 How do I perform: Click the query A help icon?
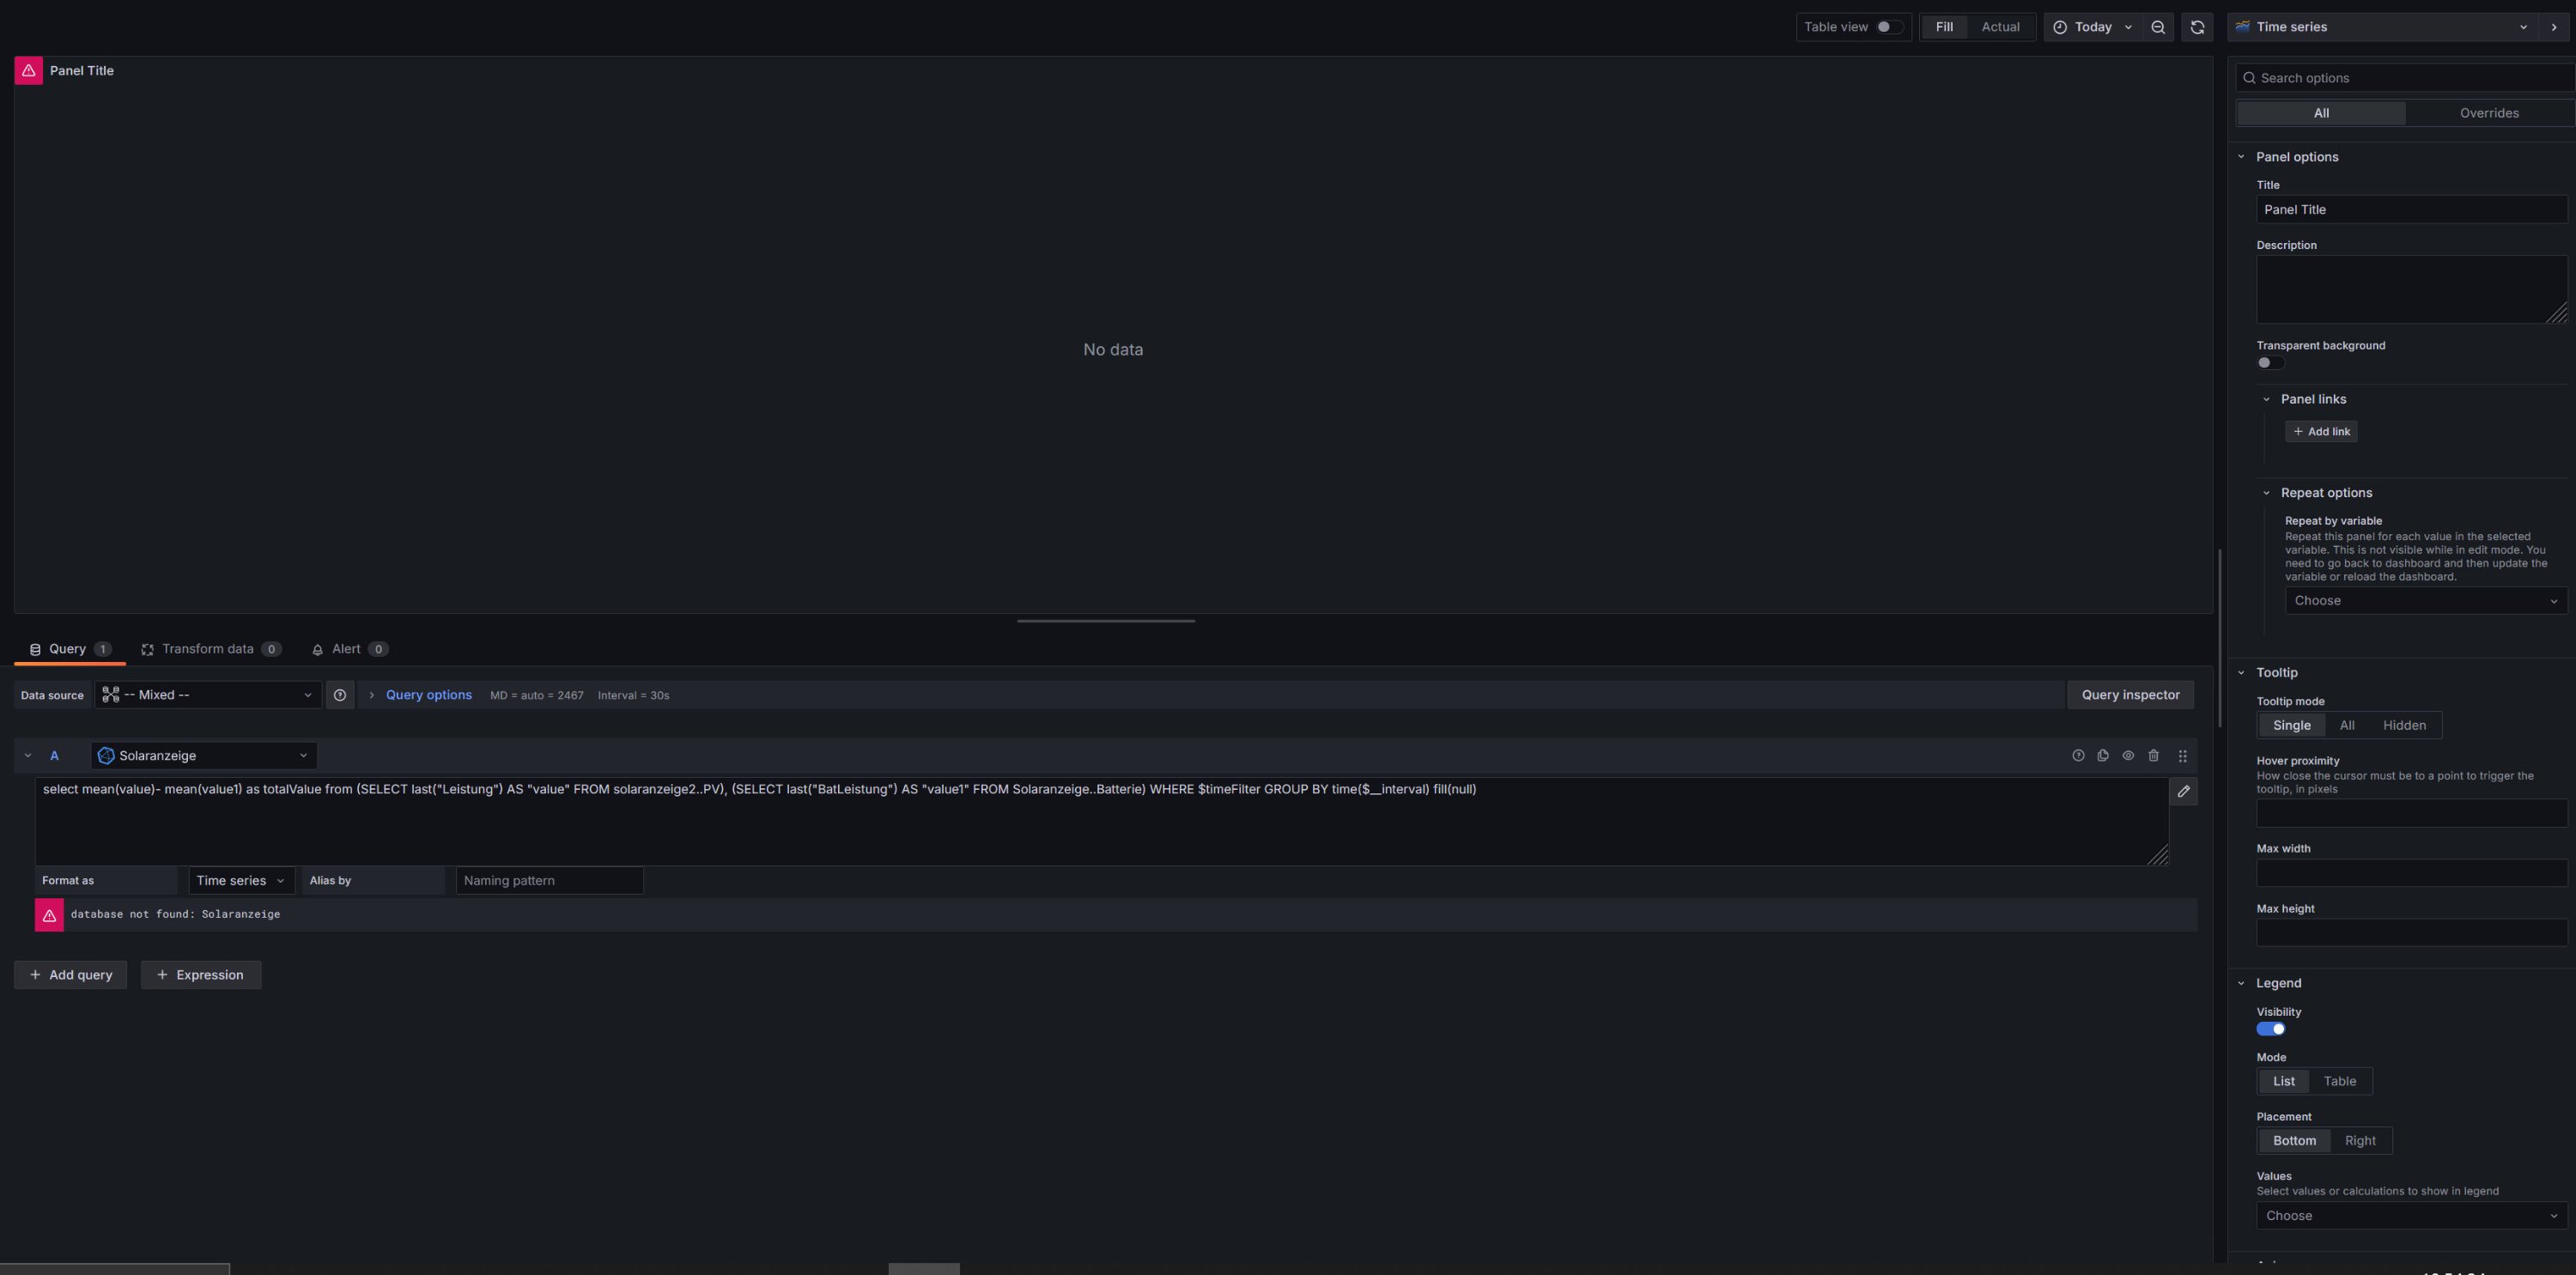[2078, 756]
